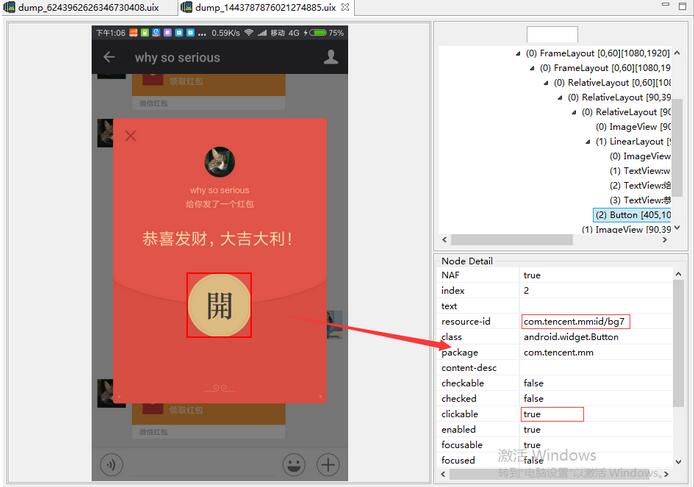The height and width of the screenshot is (487, 694).
Task: Select the checked value false
Action: click(x=533, y=398)
